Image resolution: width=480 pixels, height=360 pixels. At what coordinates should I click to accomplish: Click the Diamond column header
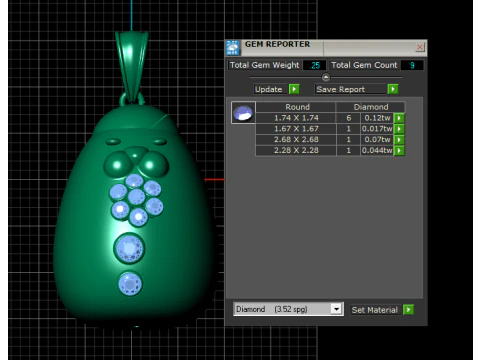tap(371, 107)
